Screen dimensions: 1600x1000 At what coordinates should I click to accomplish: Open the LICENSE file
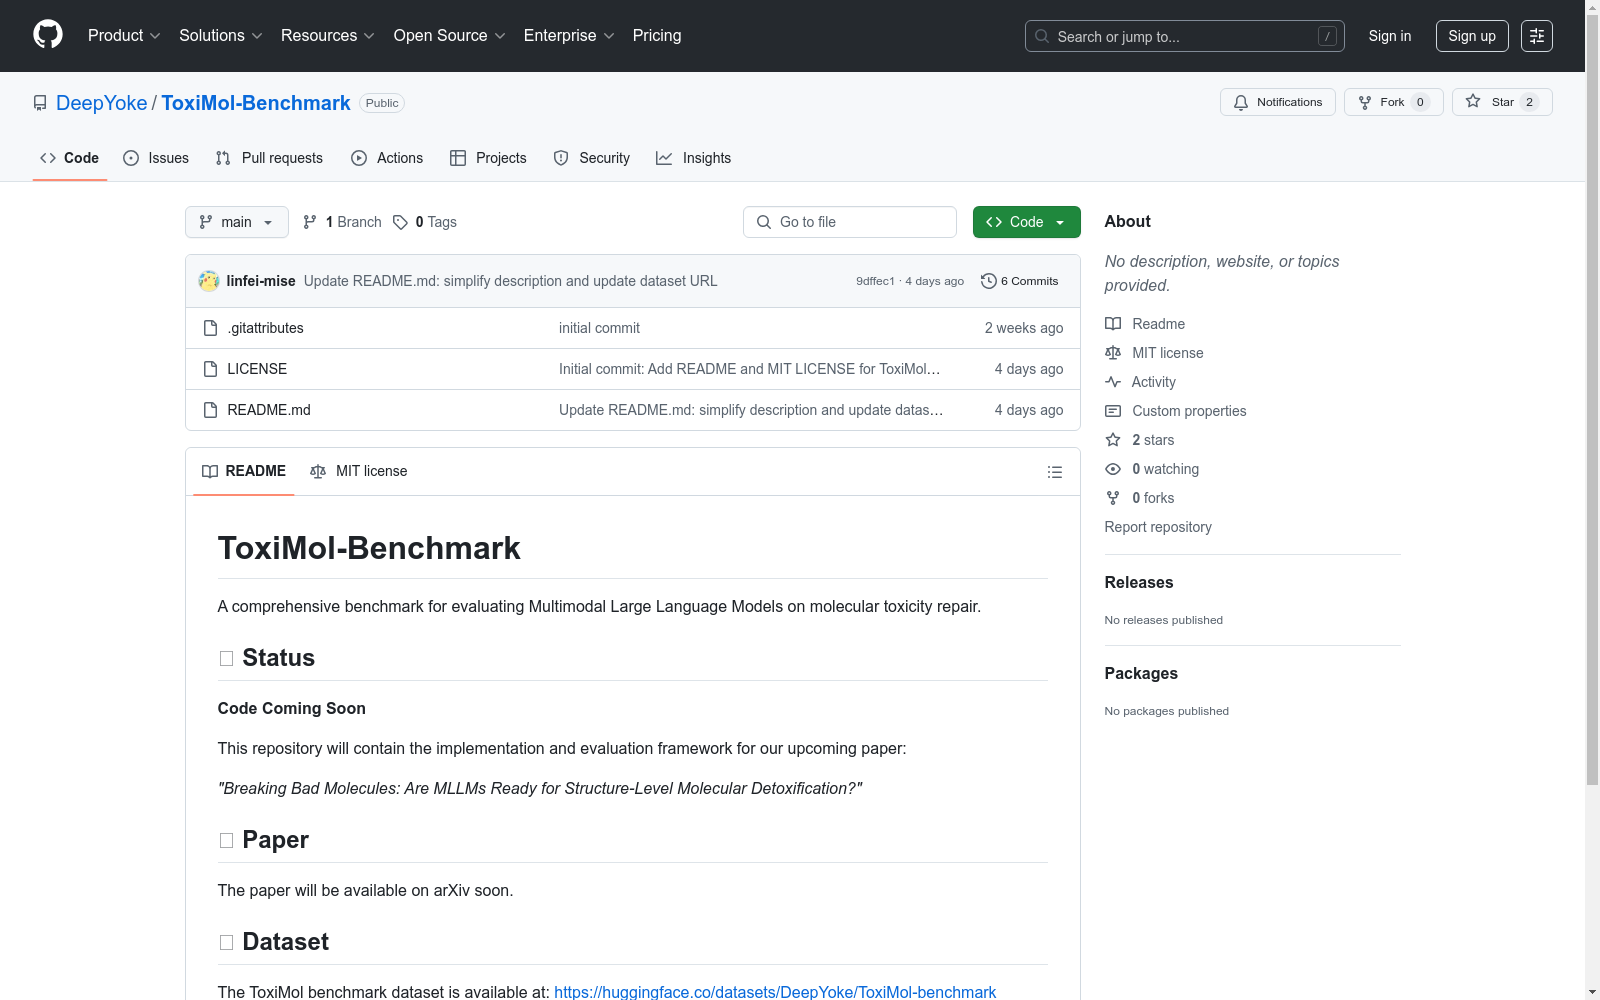[x=257, y=369]
